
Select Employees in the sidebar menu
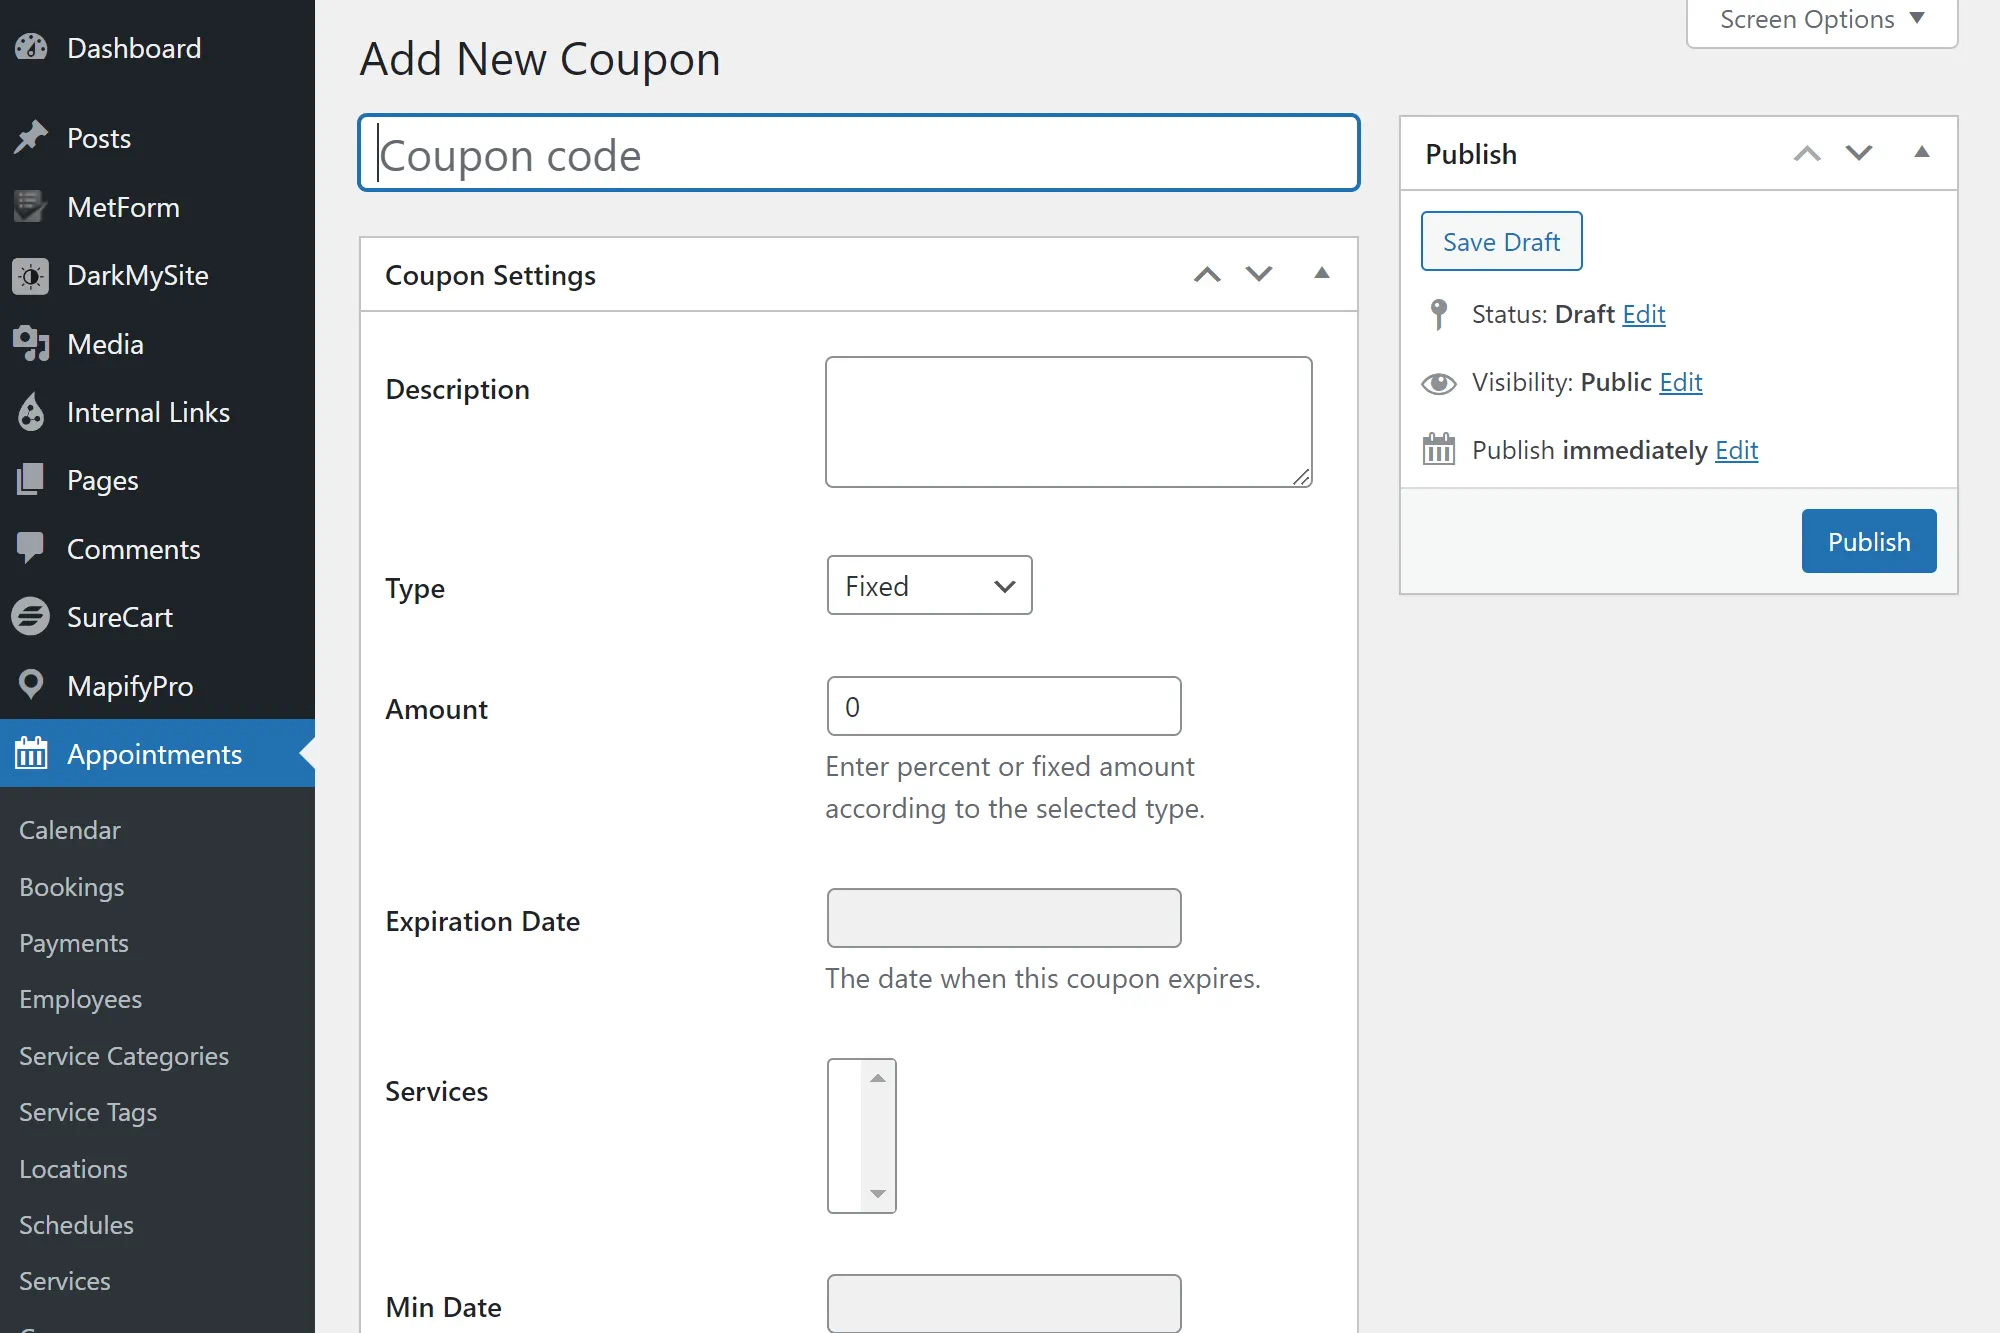tap(80, 998)
